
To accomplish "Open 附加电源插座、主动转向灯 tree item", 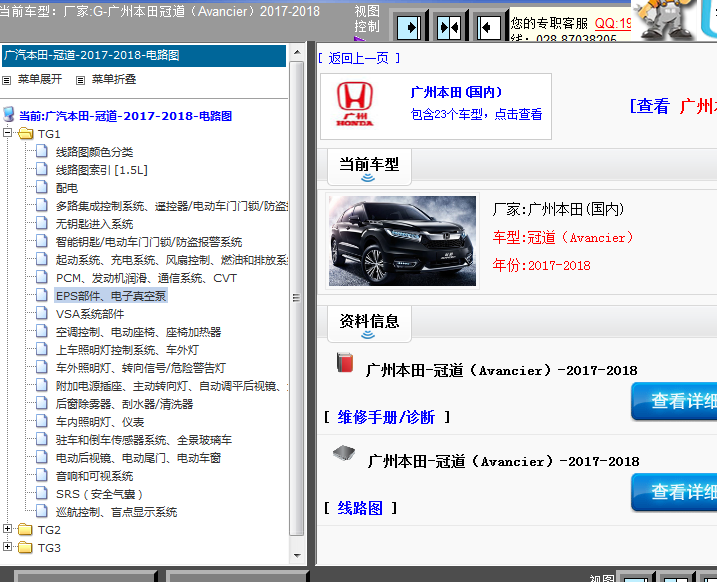I will tap(171, 386).
